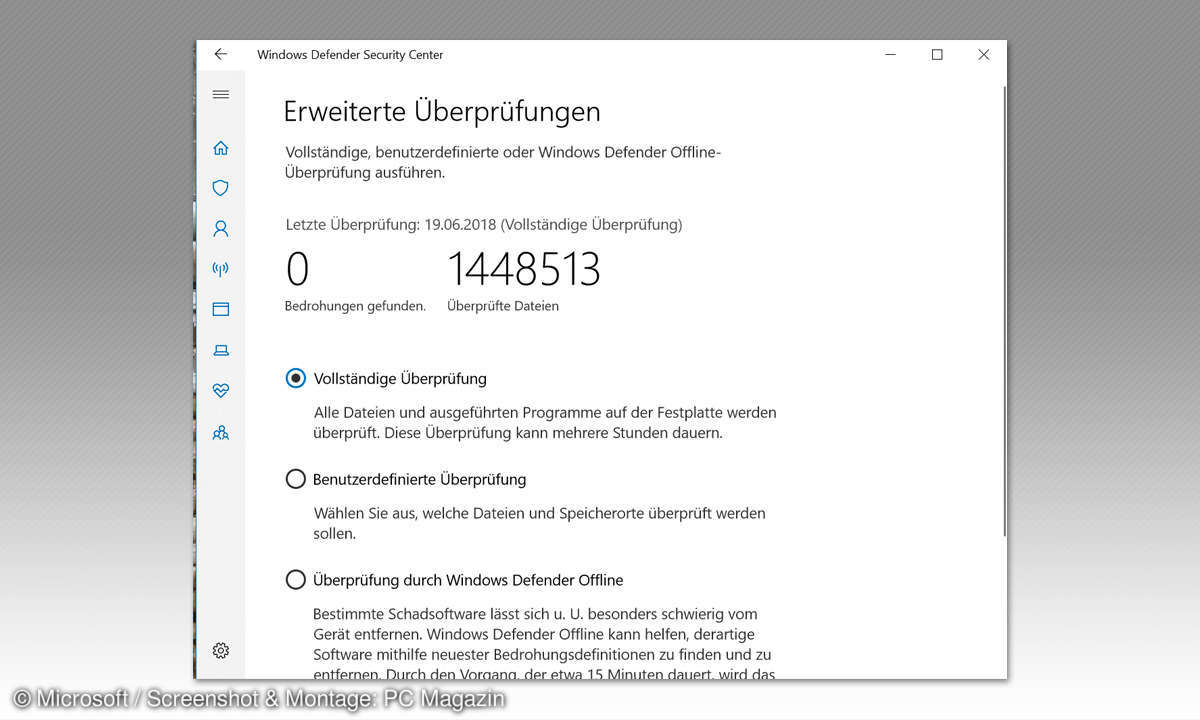Open App & browser control icon
The width and height of the screenshot is (1200, 720).
point(221,309)
